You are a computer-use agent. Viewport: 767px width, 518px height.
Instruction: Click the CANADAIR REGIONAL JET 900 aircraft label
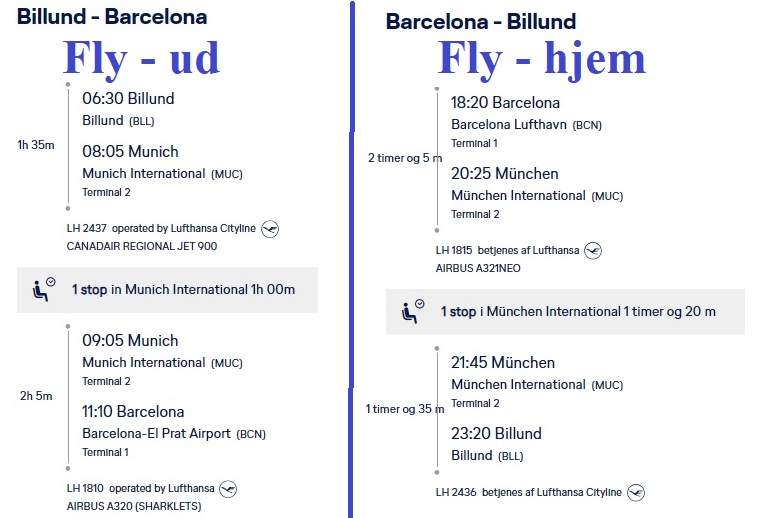[142, 246]
